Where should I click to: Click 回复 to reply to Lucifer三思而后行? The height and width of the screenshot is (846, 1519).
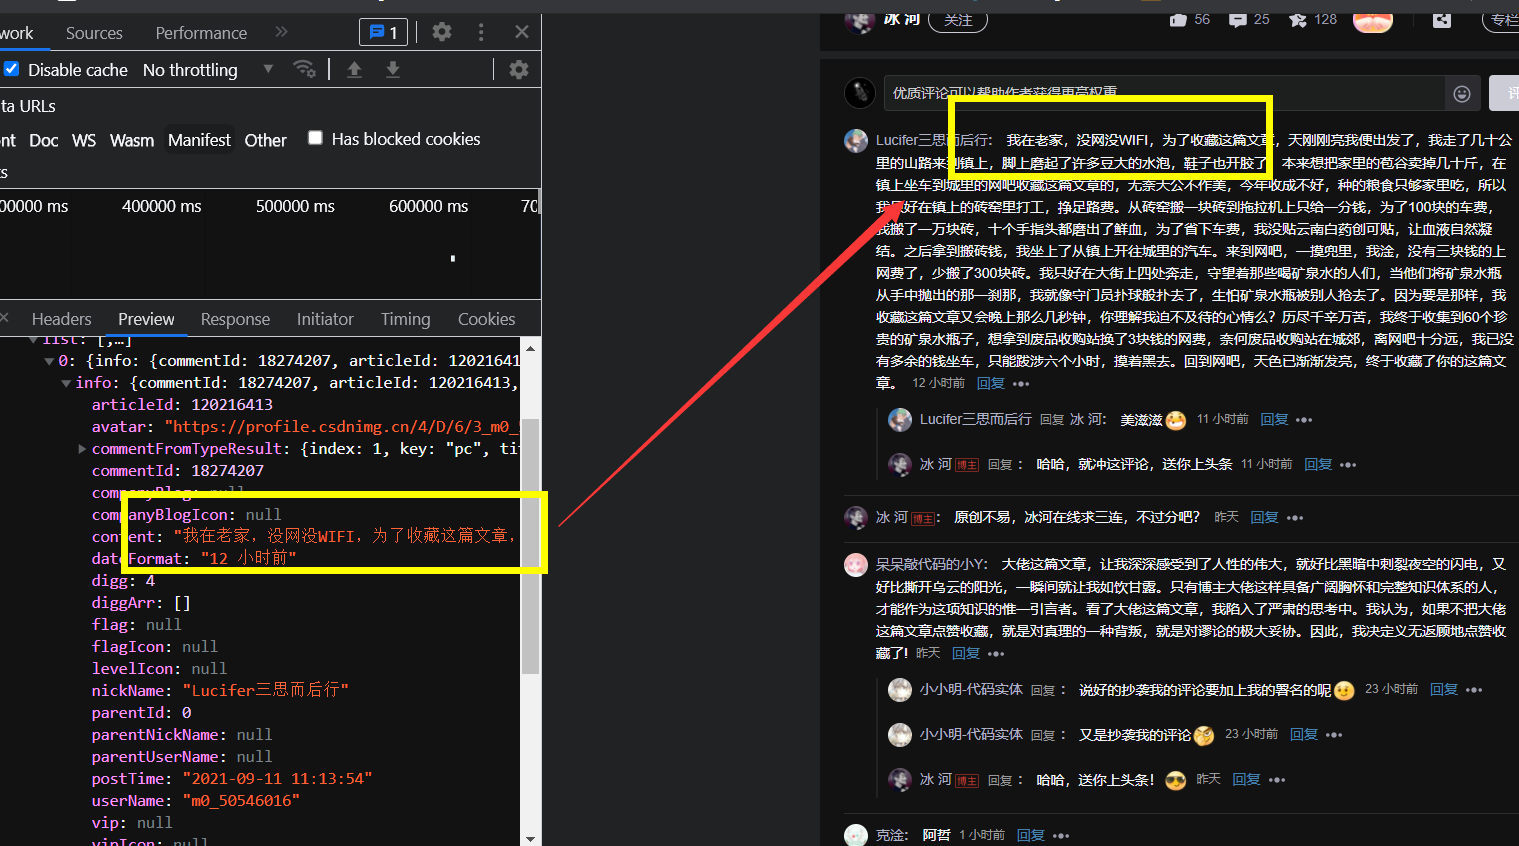(989, 382)
